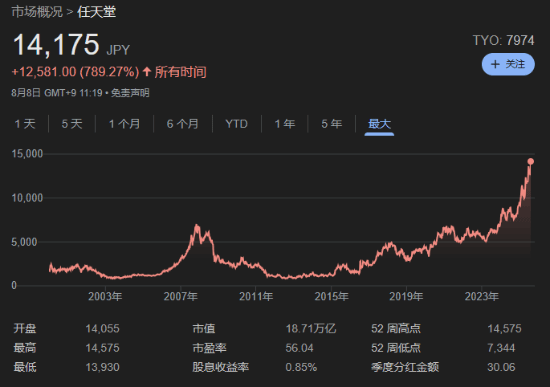Click the 最低 value 13,930
The width and height of the screenshot is (550, 387).
click(x=102, y=367)
